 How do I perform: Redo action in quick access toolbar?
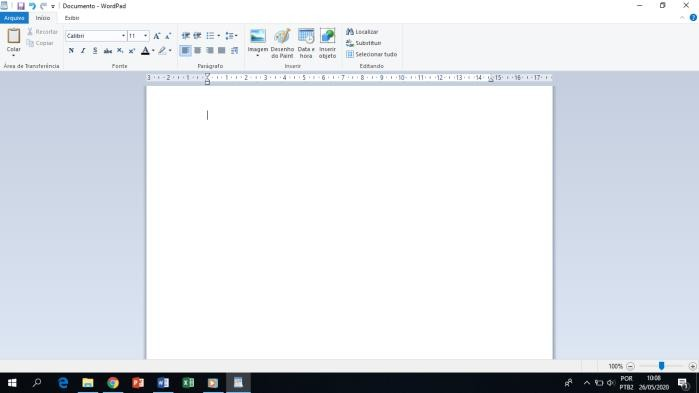(x=43, y=6)
